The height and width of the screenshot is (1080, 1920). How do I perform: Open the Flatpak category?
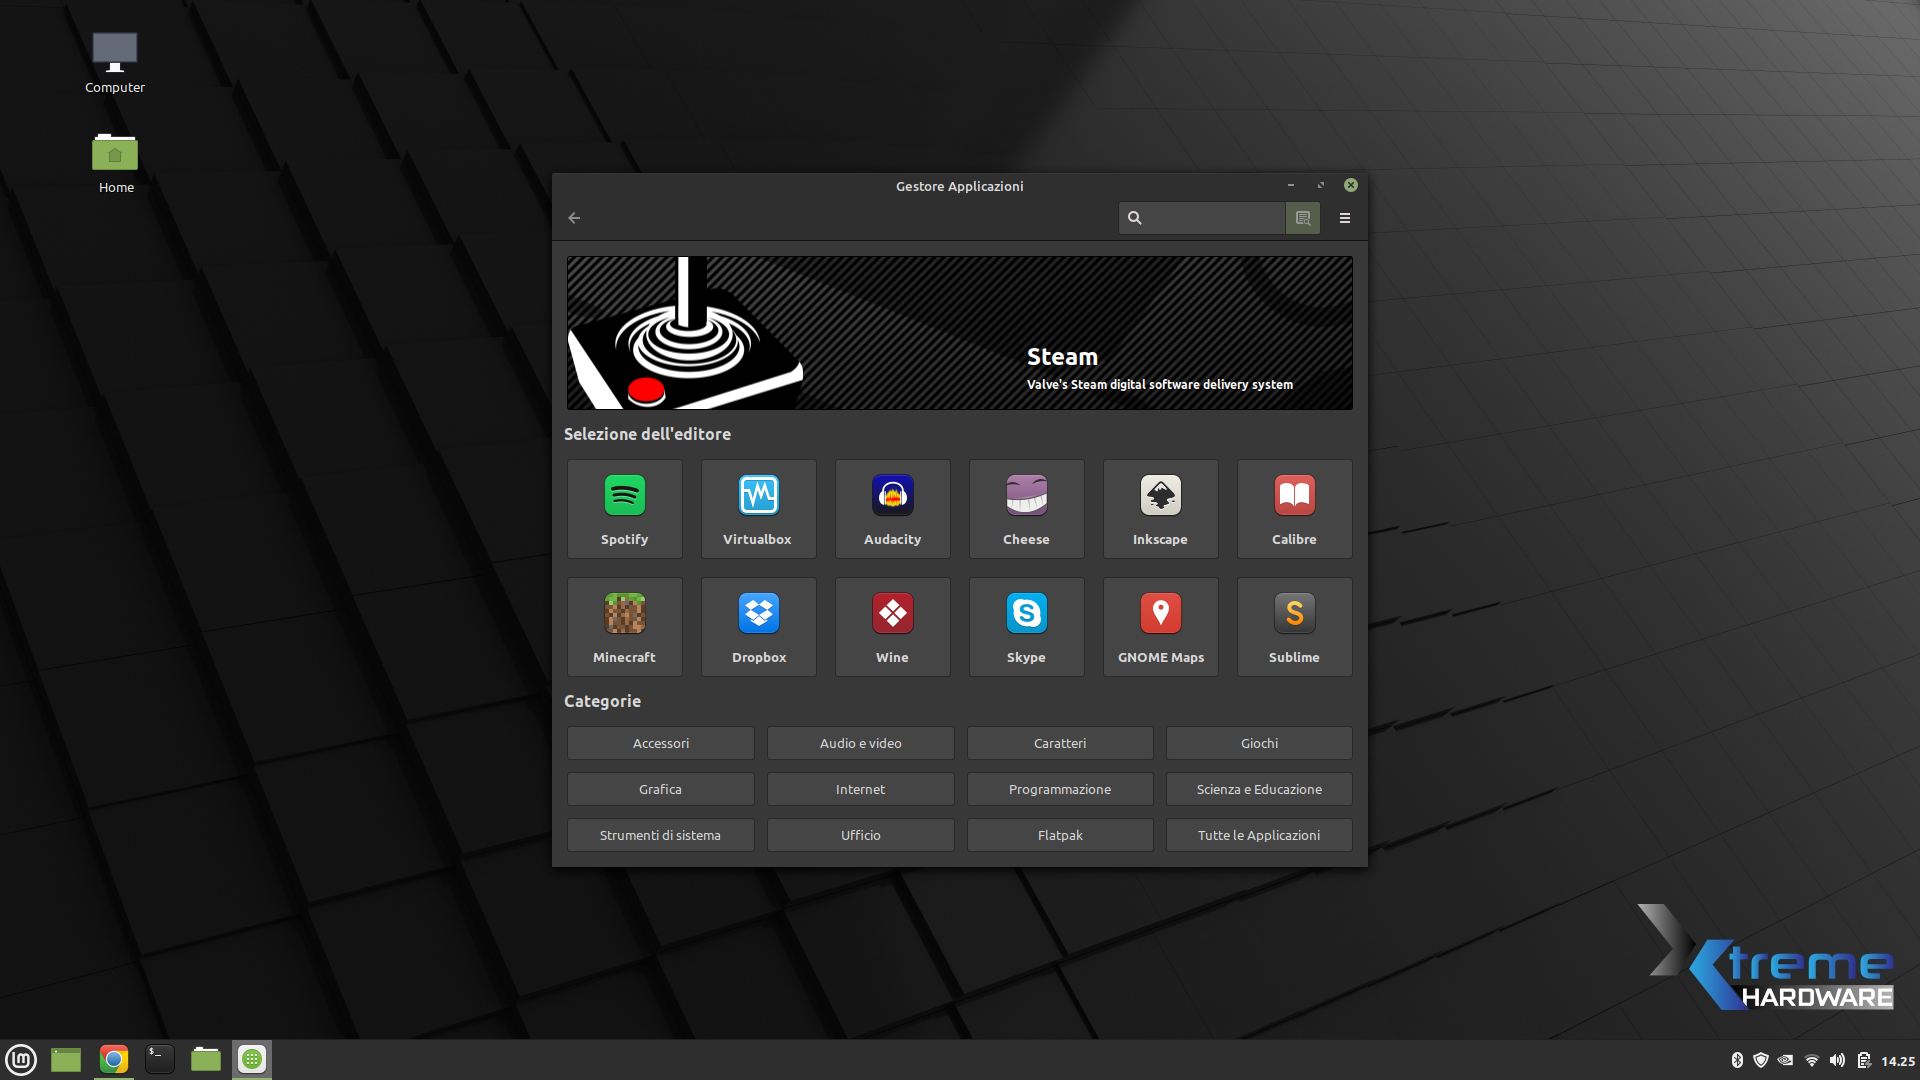pyautogui.click(x=1059, y=835)
